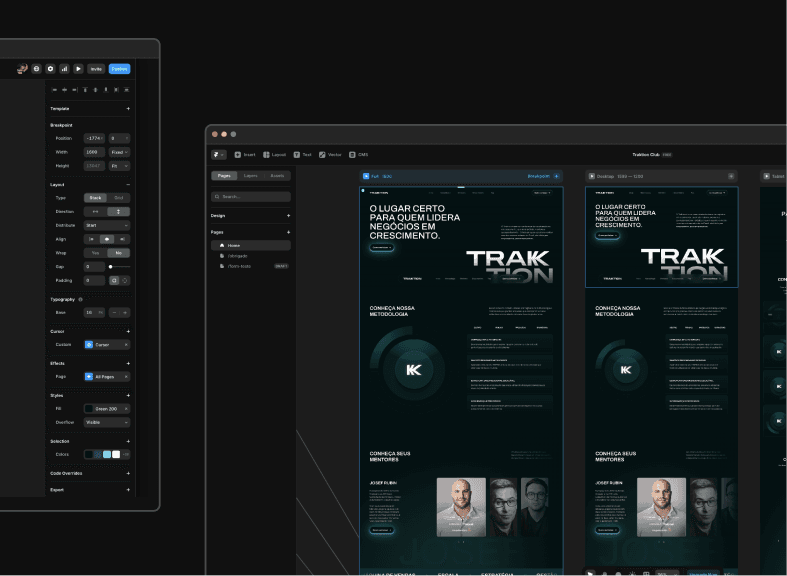Set Direction to vertical
The image size is (787, 576).
click(x=118, y=212)
